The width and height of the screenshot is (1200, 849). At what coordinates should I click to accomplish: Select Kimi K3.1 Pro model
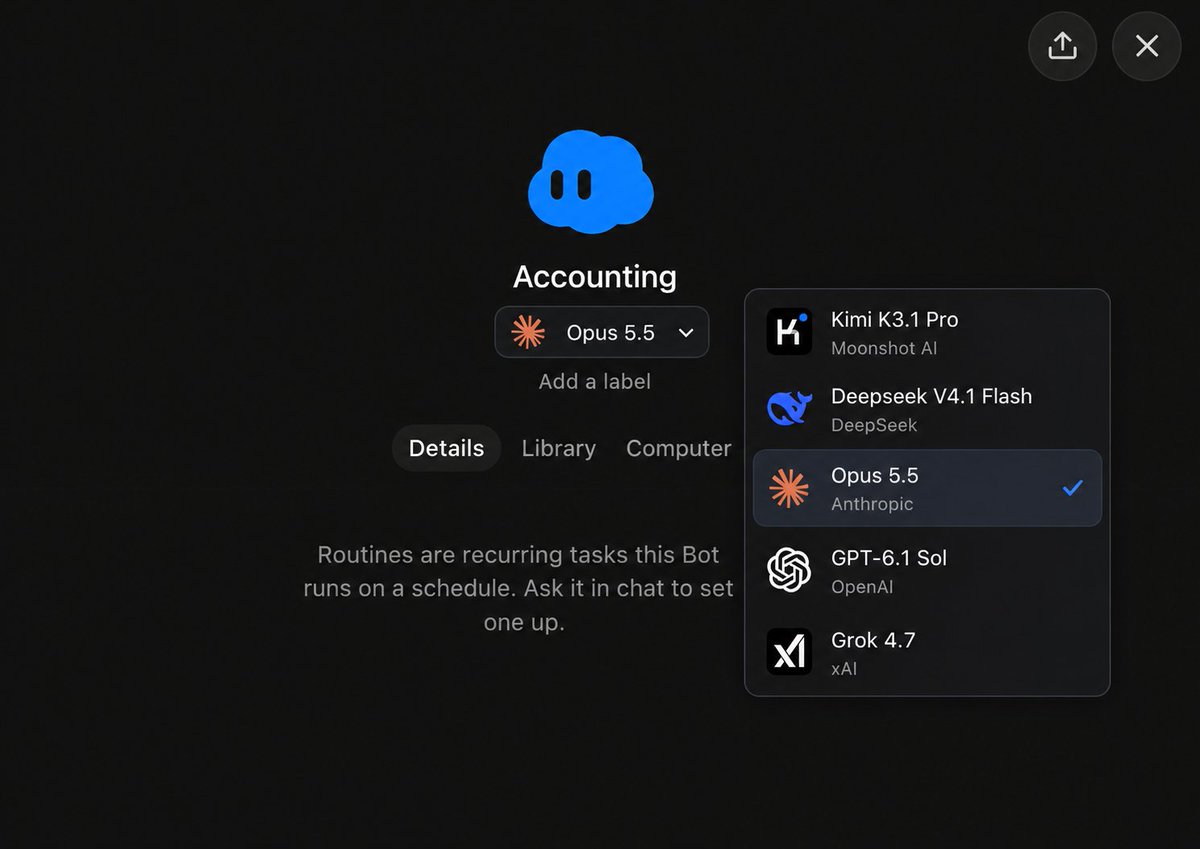(927, 333)
